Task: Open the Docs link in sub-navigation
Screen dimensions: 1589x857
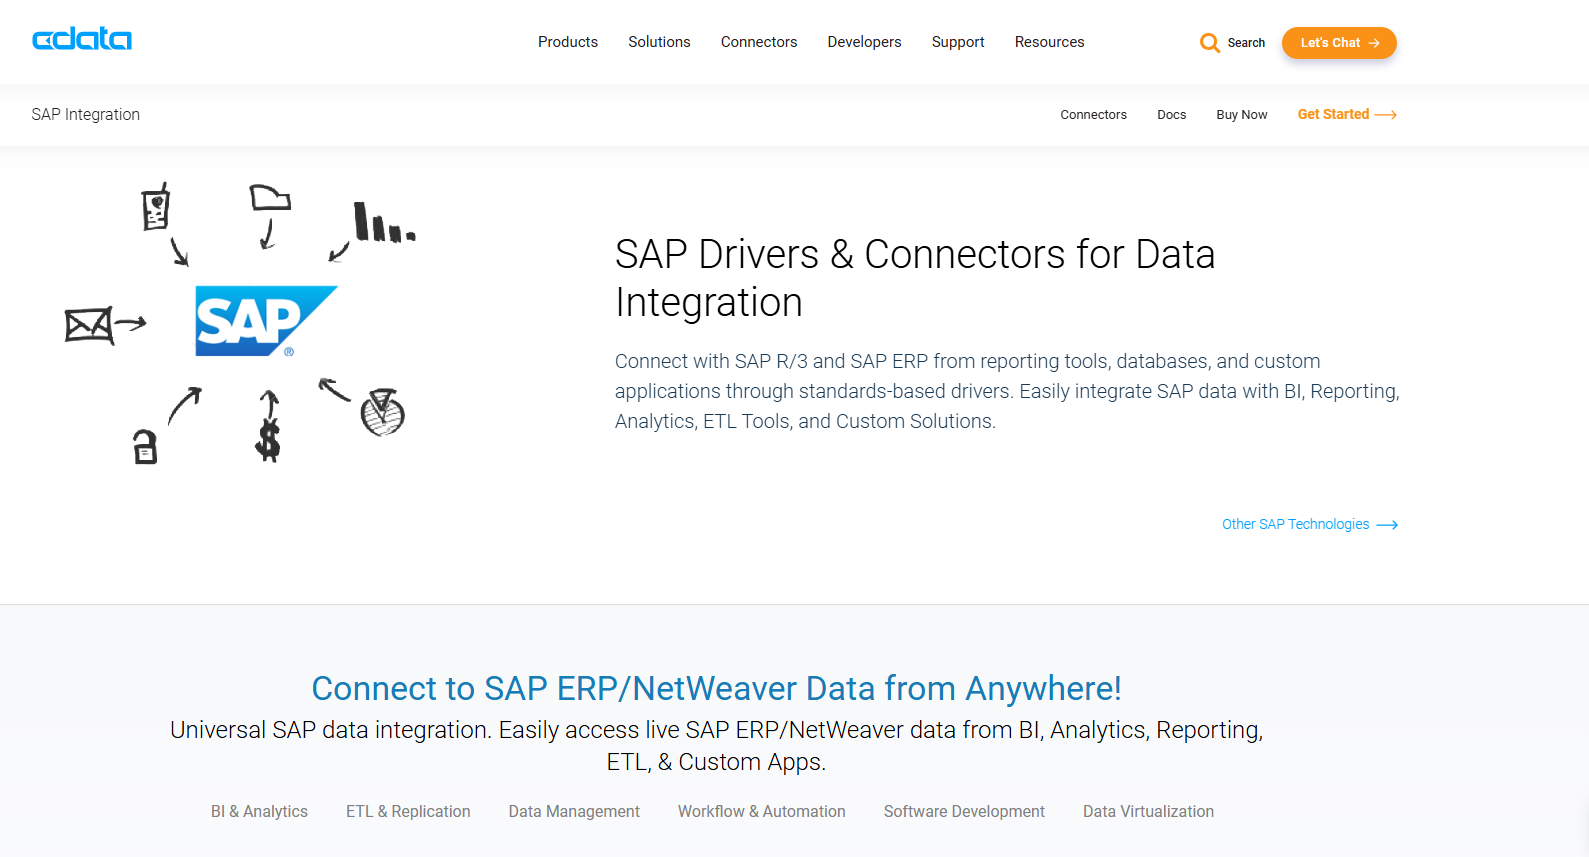Action: (1171, 115)
